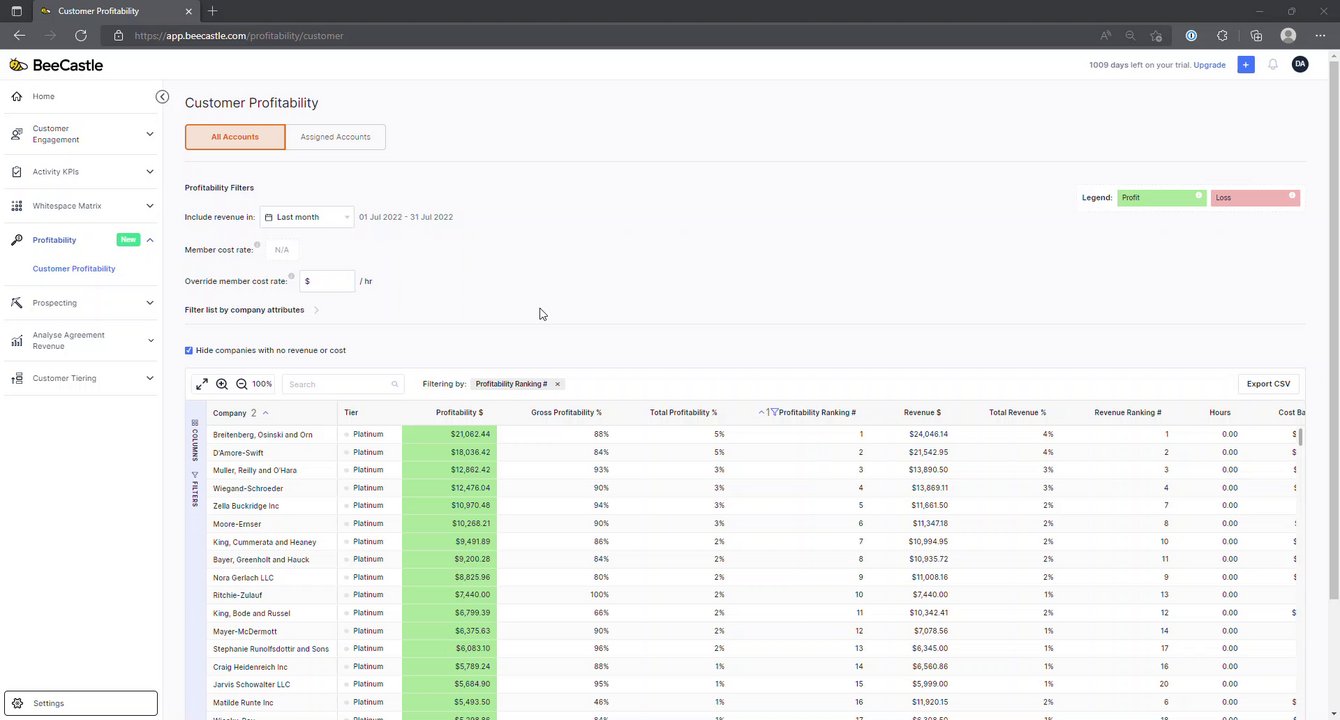Open a new browser tab with plus
The image size is (1340, 720).
(x=212, y=11)
